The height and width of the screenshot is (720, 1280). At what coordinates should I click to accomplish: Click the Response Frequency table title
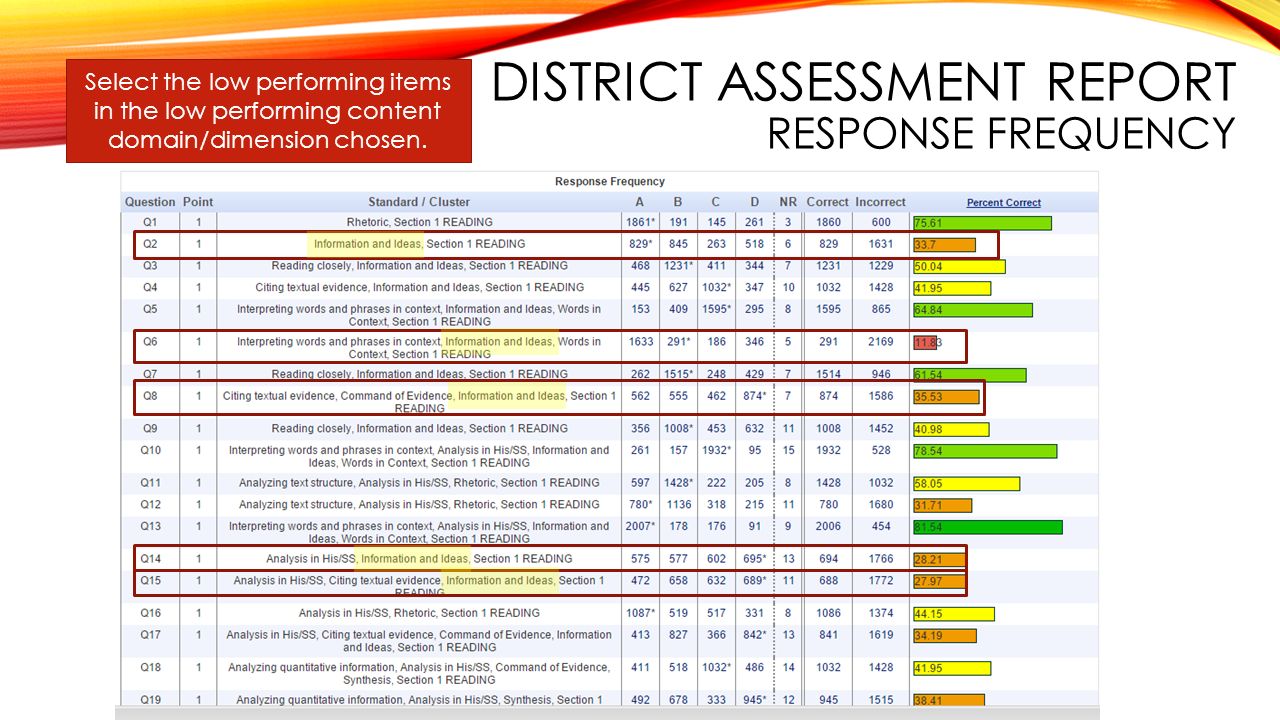pyautogui.click(x=610, y=182)
